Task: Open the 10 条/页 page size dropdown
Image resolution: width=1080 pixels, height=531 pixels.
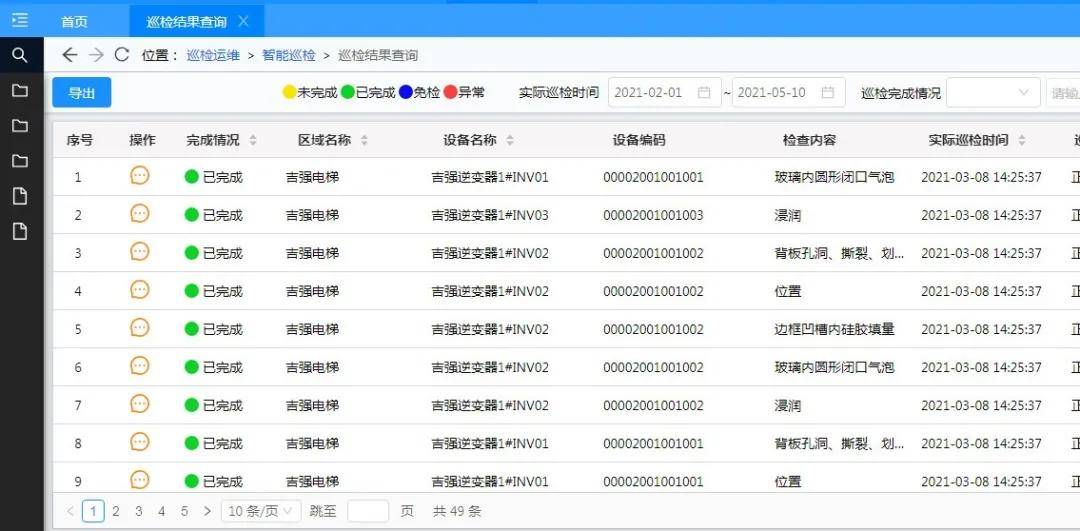Action: click(261, 511)
